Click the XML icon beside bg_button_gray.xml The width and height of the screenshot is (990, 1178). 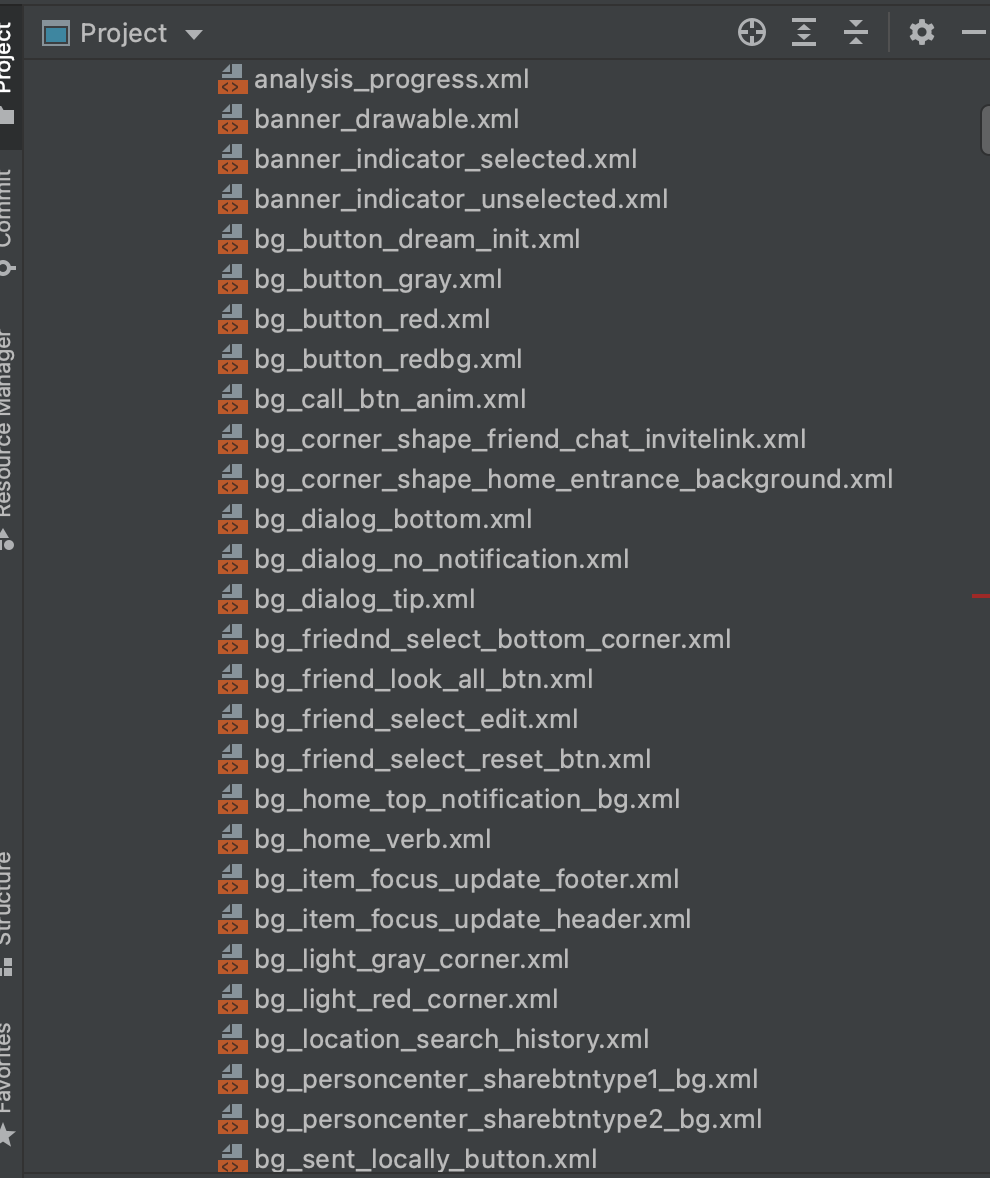[232, 279]
